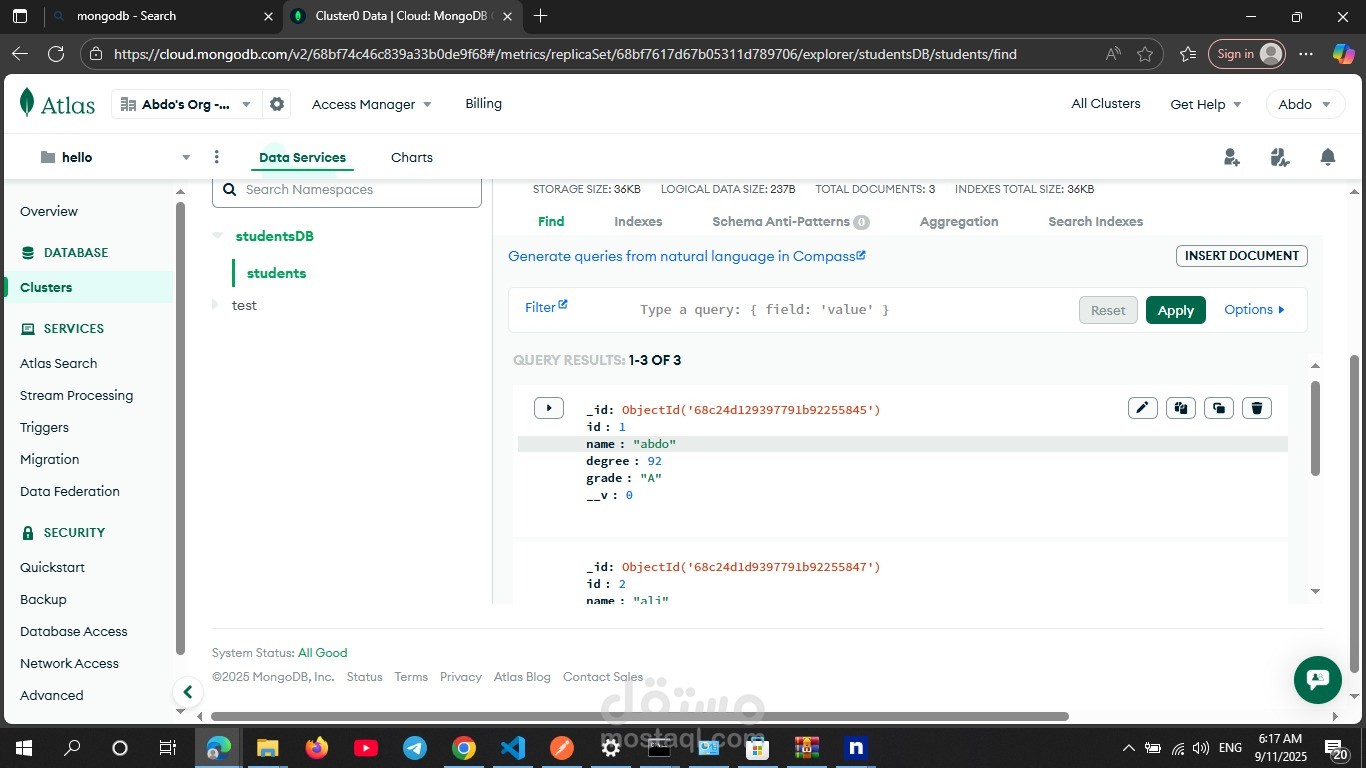
Task: Click the INSERT DOCUMENT button
Action: [x=1241, y=256]
